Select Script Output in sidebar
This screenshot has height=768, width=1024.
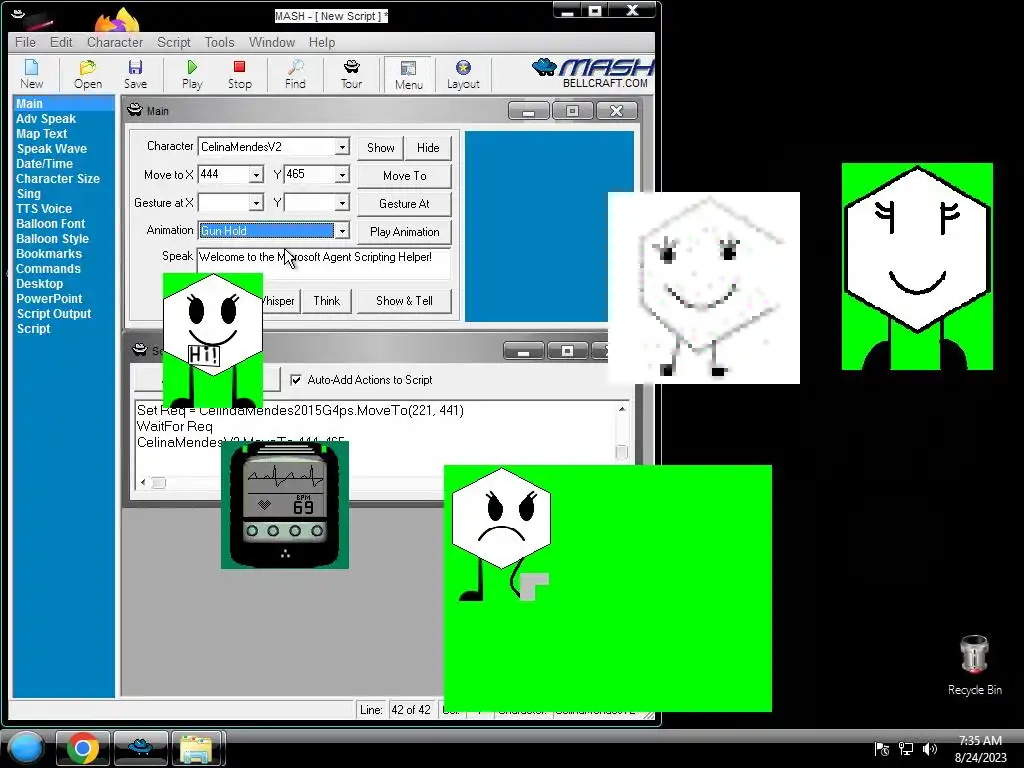(54, 314)
